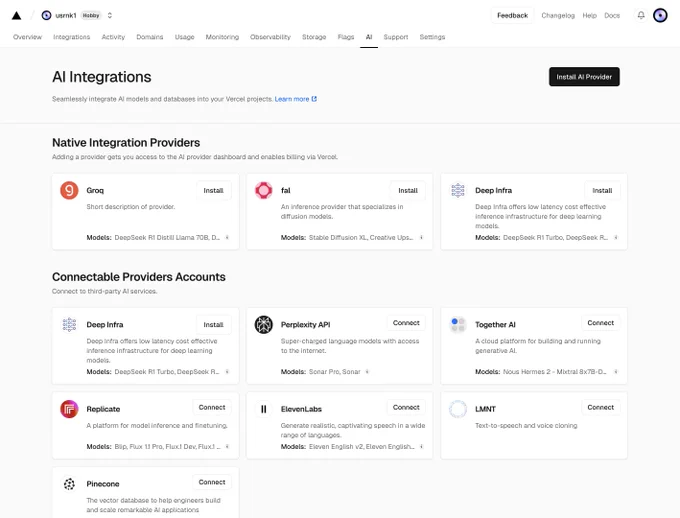Click the native Deep Infra logo
This screenshot has height=518, width=680.
[x=458, y=190]
